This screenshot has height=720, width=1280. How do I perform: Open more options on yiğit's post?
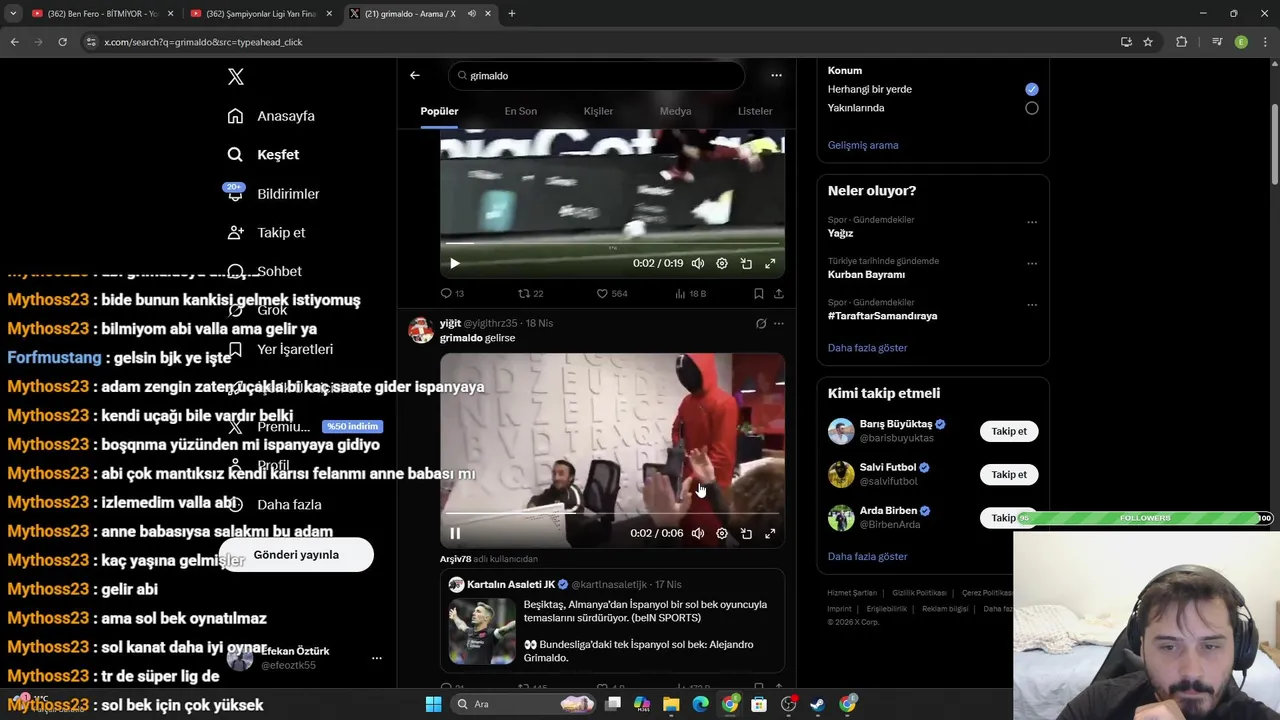pyautogui.click(x=779, y=323)
